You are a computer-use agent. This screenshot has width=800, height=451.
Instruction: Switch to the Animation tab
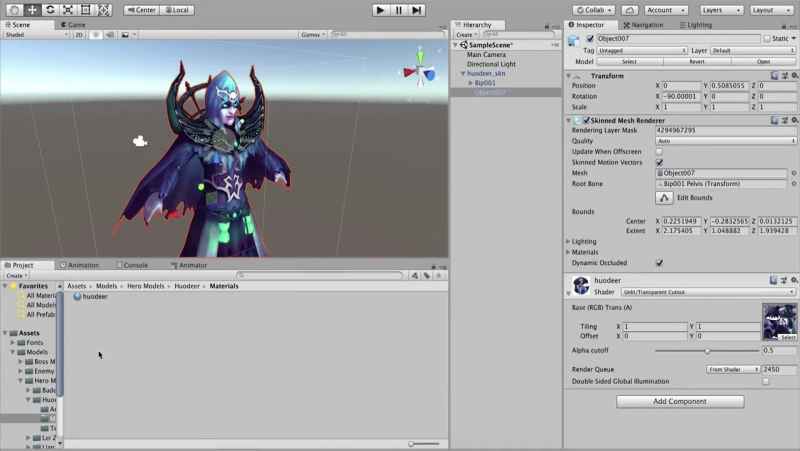point(79,265)
